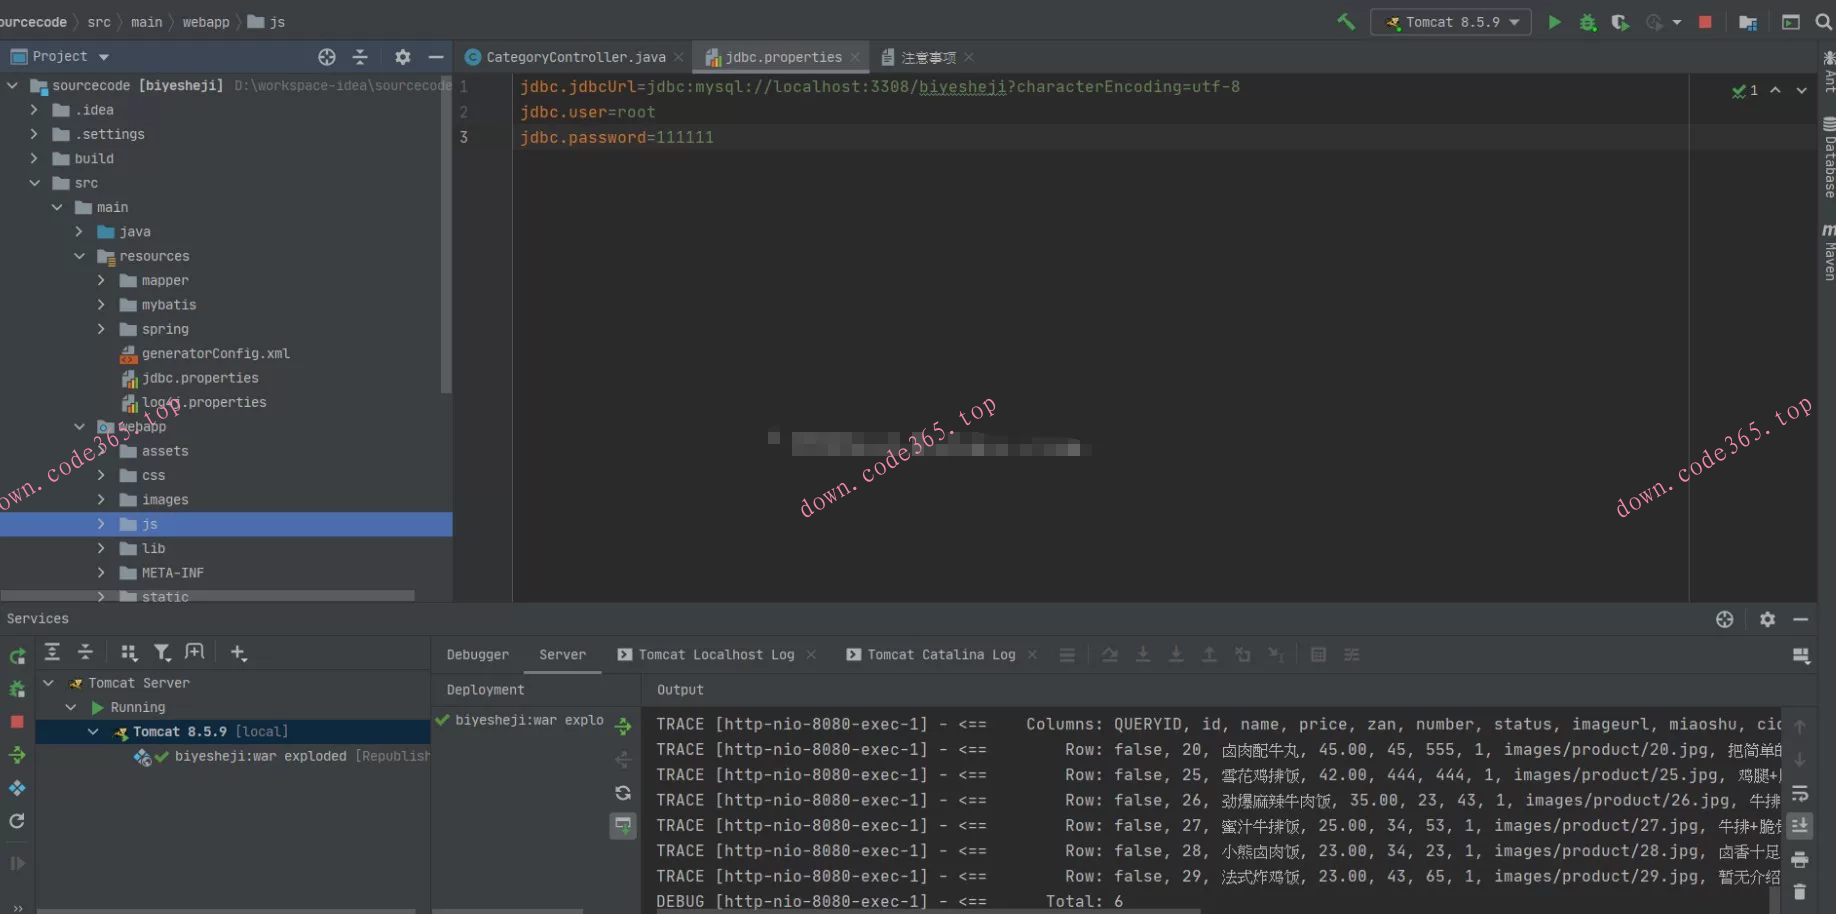Collapse the Tomcat Server node in Services
Screen dimensions: 1836x914
[x=48, y=683]
